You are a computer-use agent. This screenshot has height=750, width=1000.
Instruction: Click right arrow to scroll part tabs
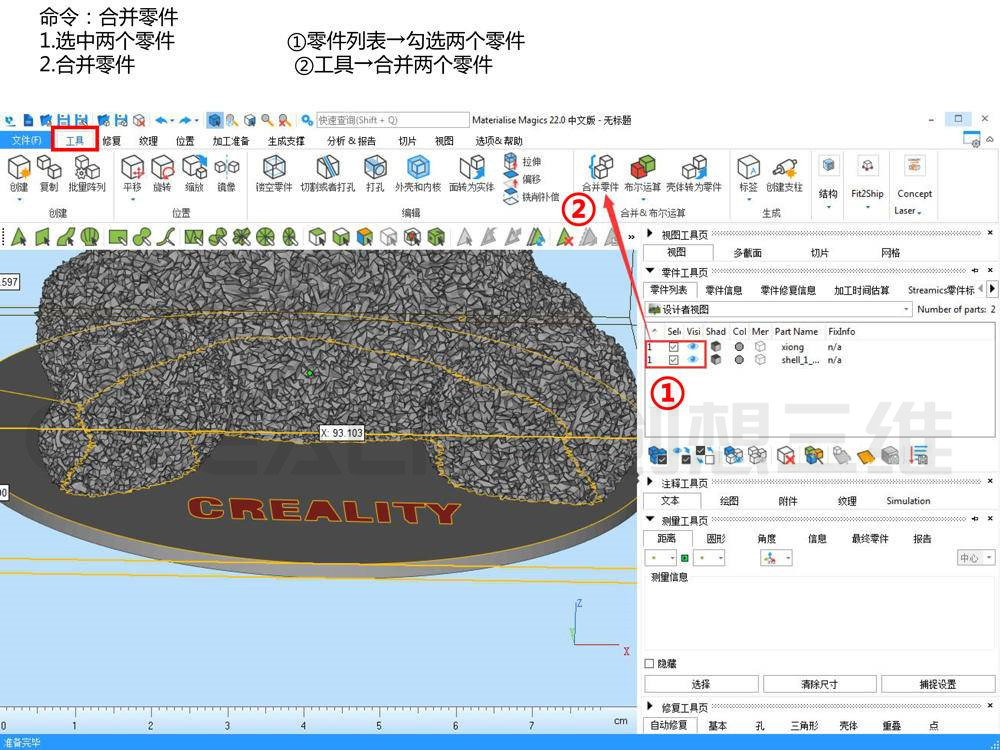tap(992, 289)
